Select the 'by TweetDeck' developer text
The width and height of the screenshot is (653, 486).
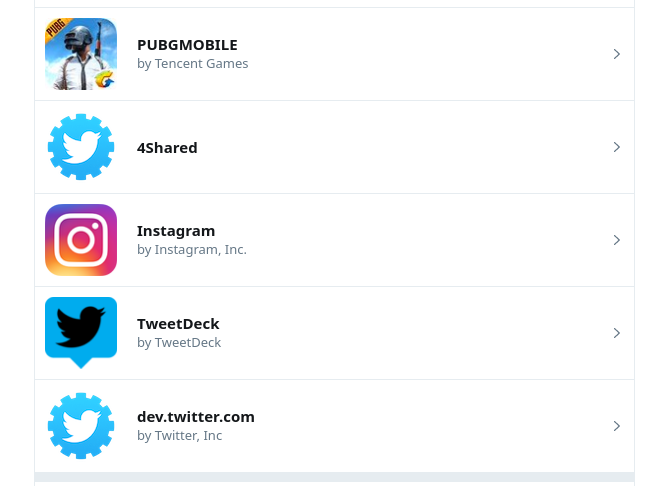coord(179,342)
